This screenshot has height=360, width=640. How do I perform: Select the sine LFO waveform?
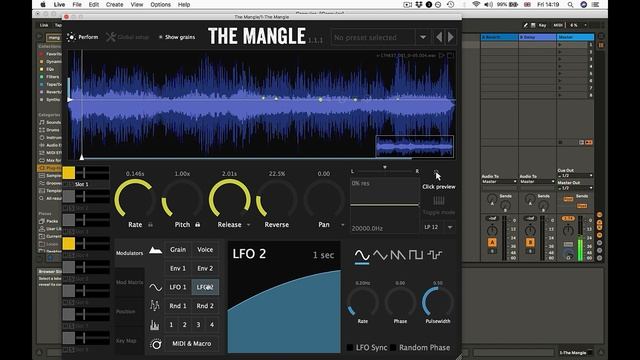(362, 255)
